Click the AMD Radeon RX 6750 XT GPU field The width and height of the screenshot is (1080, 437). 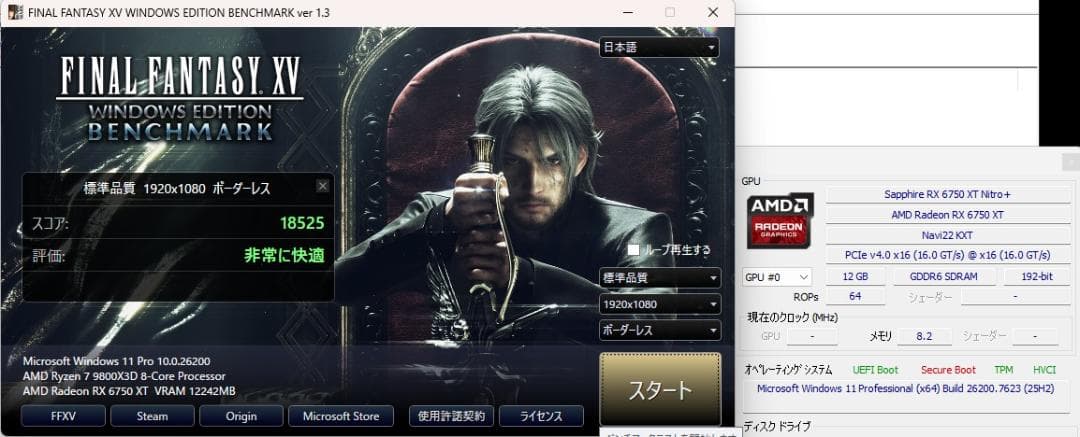pyautogui.click(x=948, y=214)
